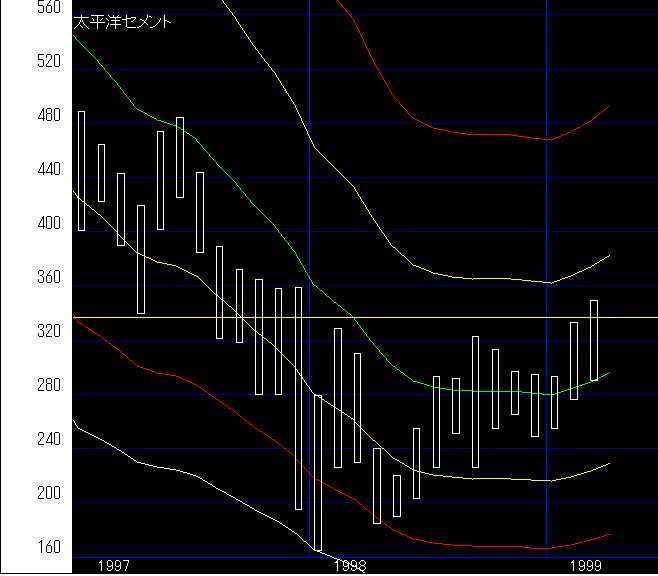658x576 pixels.
Task: Click the tallest candlestick reaching down to 160
Action: 318,472
